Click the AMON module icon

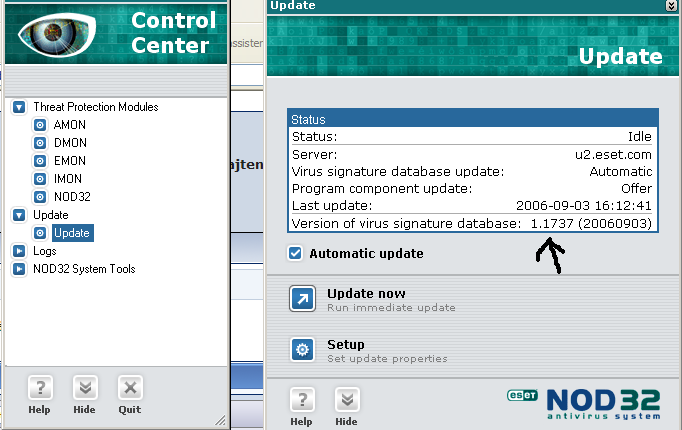click(x=40, y=125)
